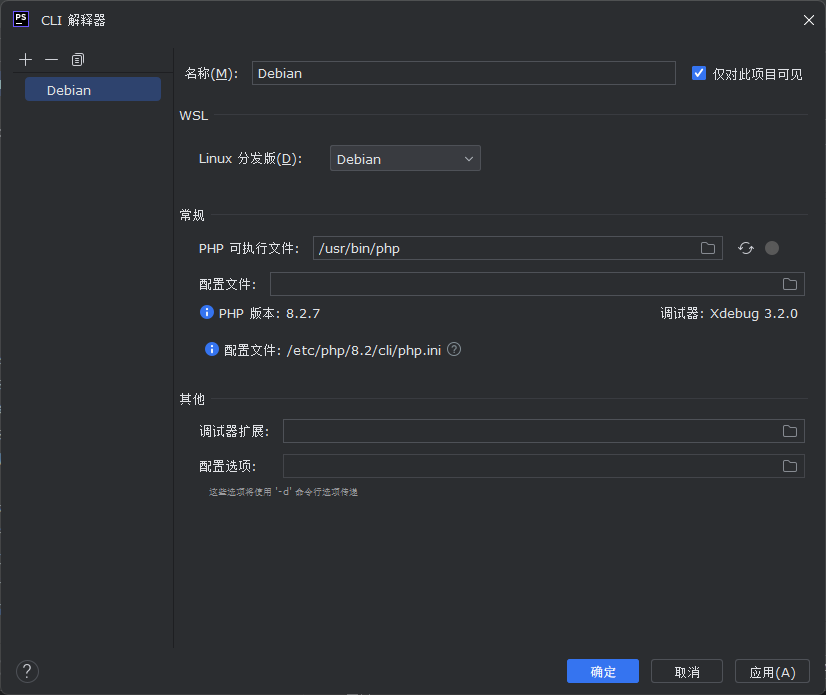Click the 名称(M) label
Screen dimensions: 826x695
click(211, 73)
